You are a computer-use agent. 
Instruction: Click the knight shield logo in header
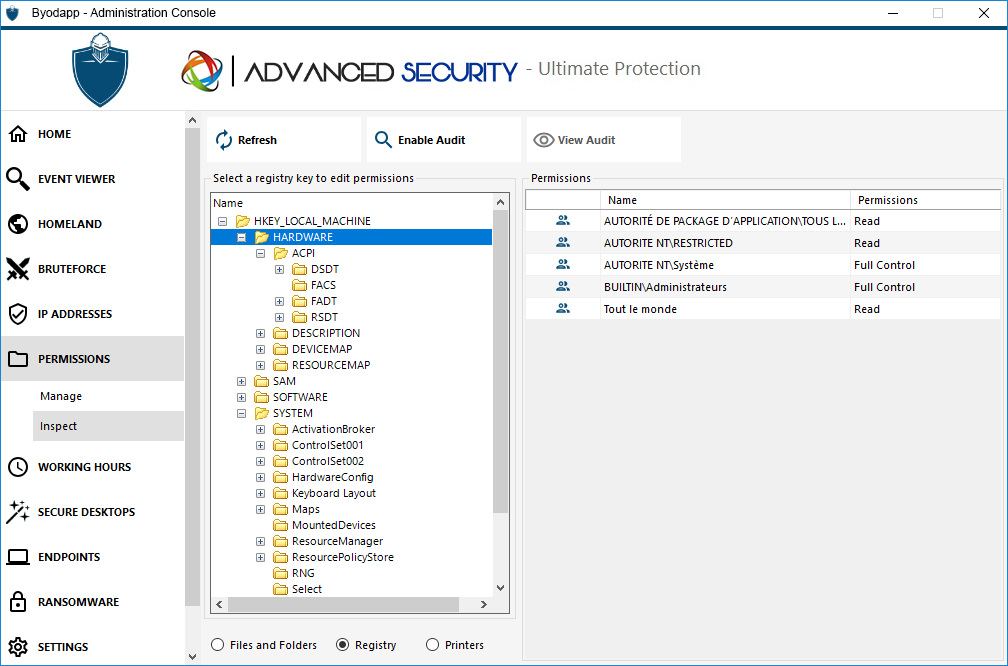coord(100,69)
